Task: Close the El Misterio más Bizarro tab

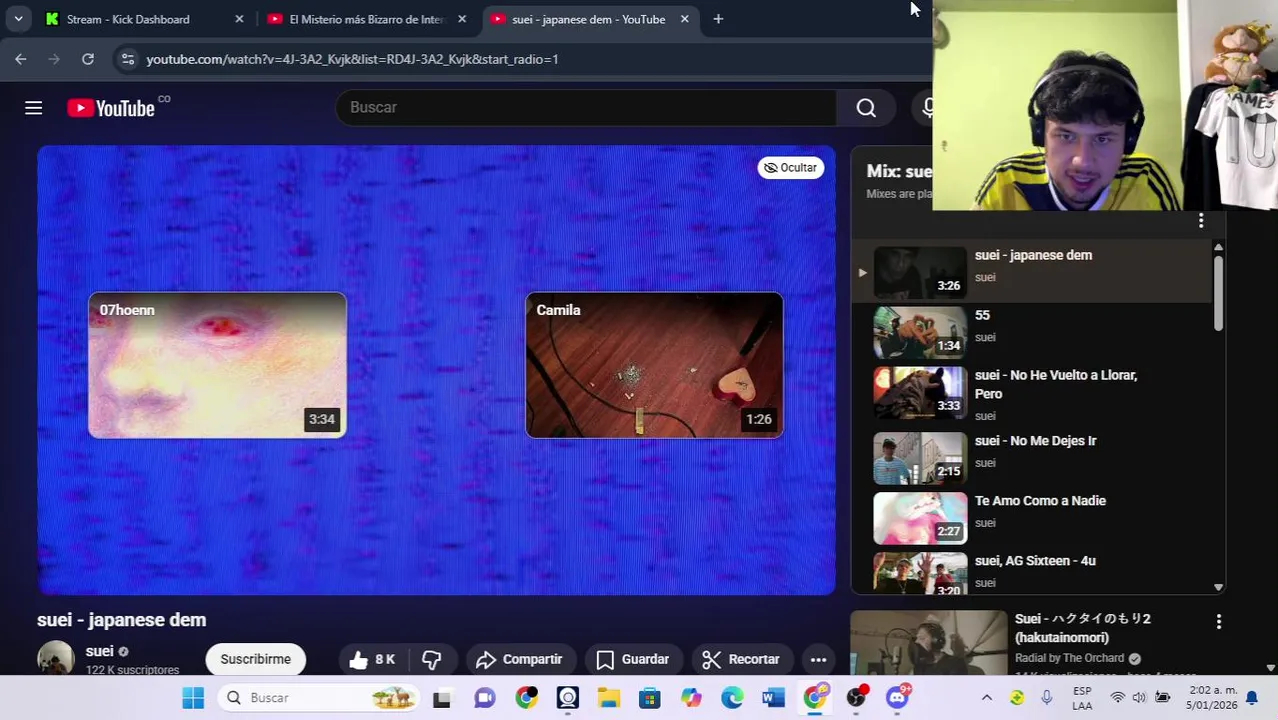Action: tap(462, 19)
